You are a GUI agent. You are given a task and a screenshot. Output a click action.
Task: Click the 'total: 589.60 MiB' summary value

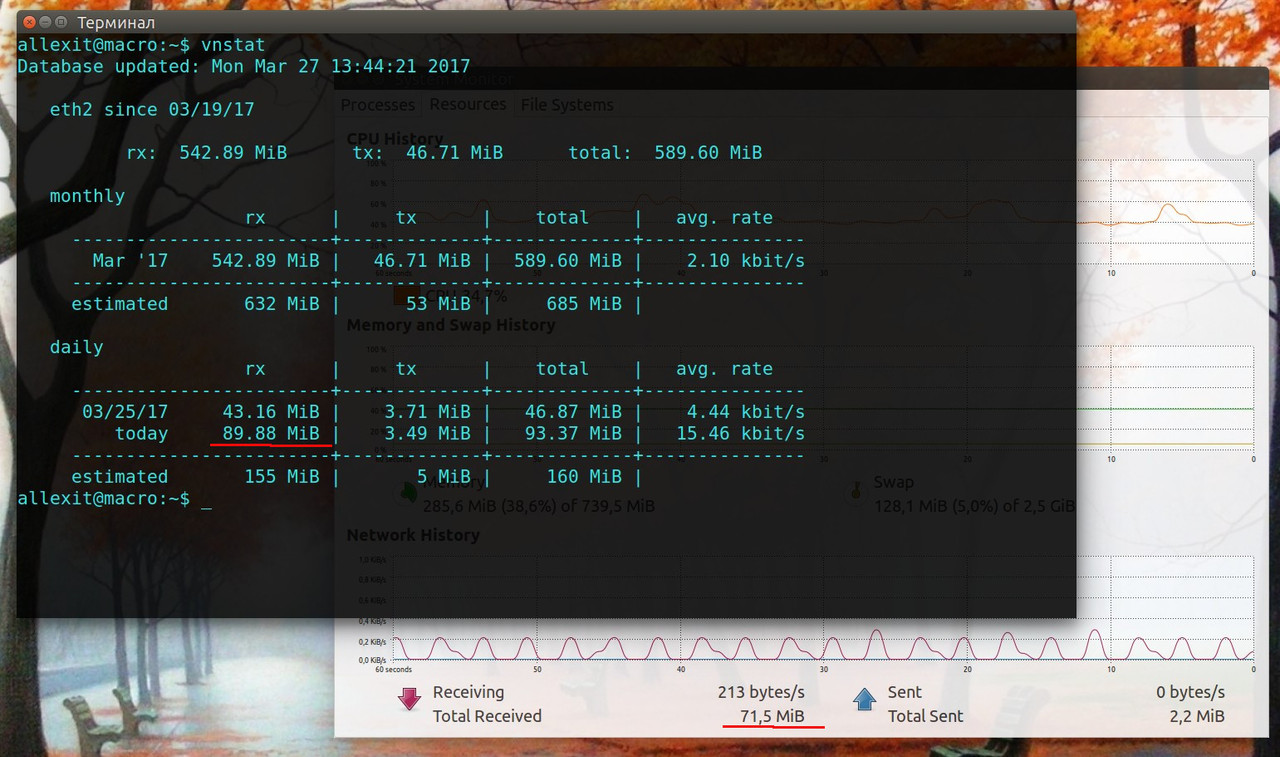665,153
